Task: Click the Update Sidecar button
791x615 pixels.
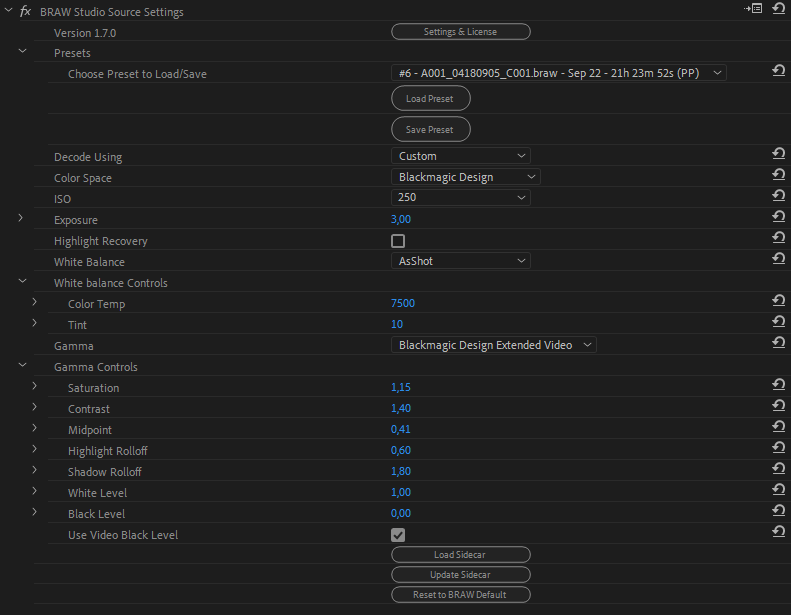Action: point(460,575)
